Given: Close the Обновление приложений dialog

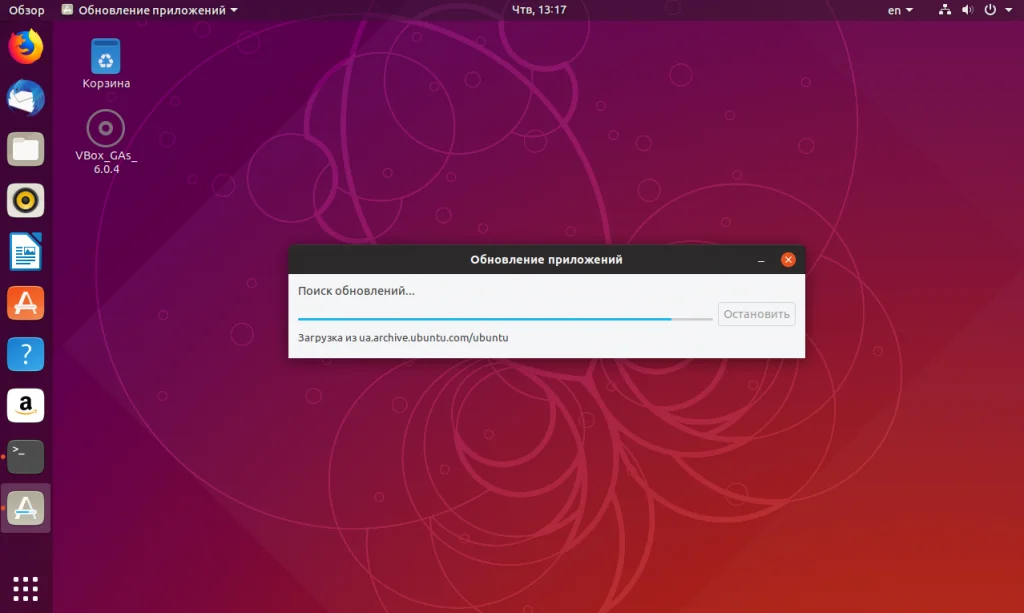Looking at the screenshot, I should coord(788,260).
